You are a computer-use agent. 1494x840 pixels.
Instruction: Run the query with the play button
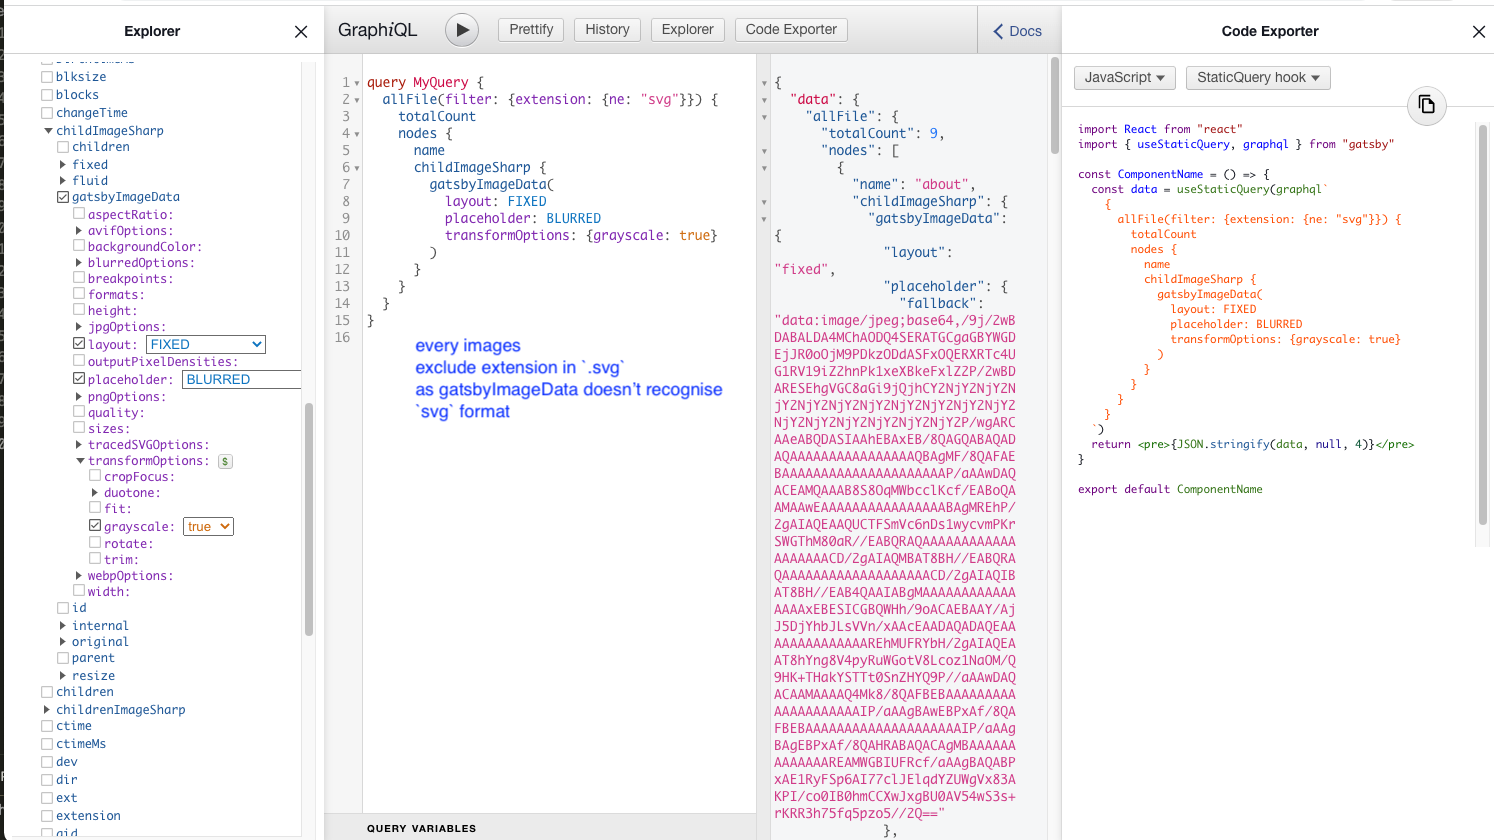click(461, 30)
